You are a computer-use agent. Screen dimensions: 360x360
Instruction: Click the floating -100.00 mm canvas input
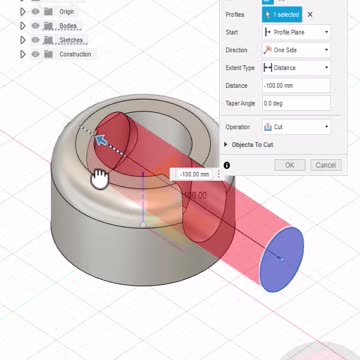tap(194, 174)
